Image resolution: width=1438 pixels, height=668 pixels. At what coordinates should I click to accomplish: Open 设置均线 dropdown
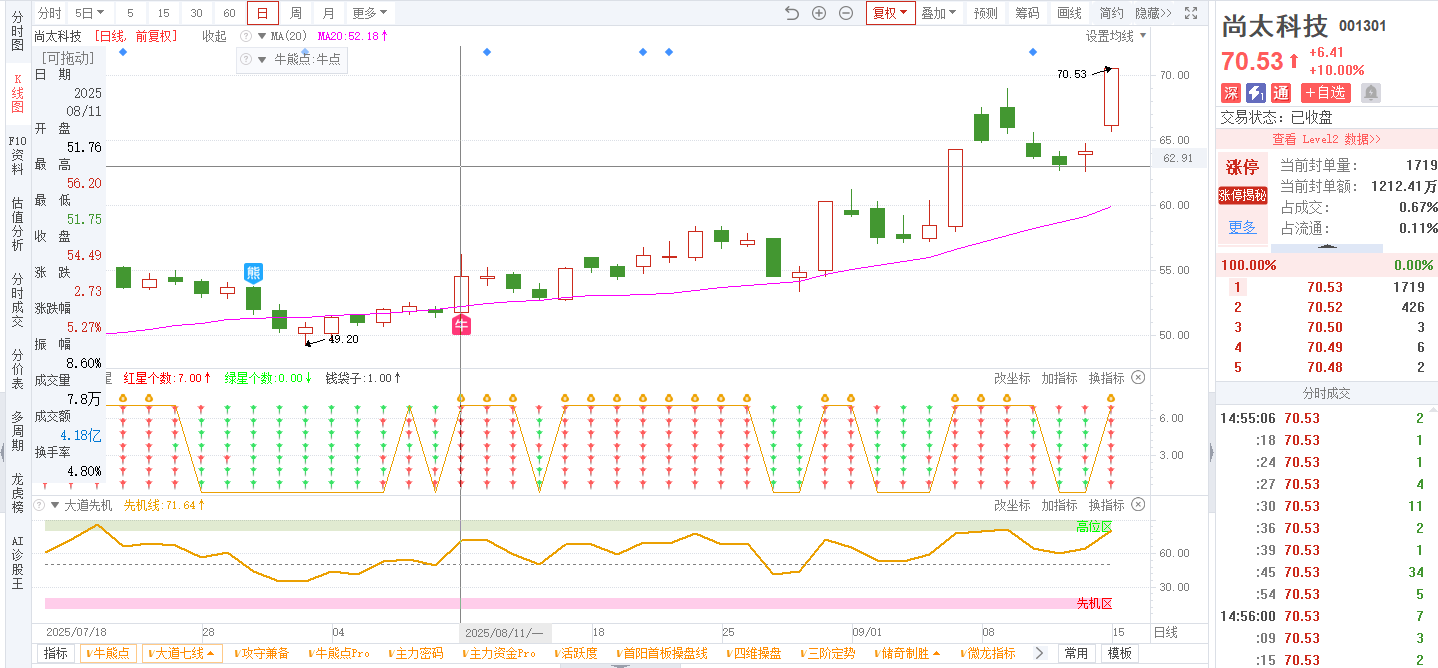click(1116, 36)
